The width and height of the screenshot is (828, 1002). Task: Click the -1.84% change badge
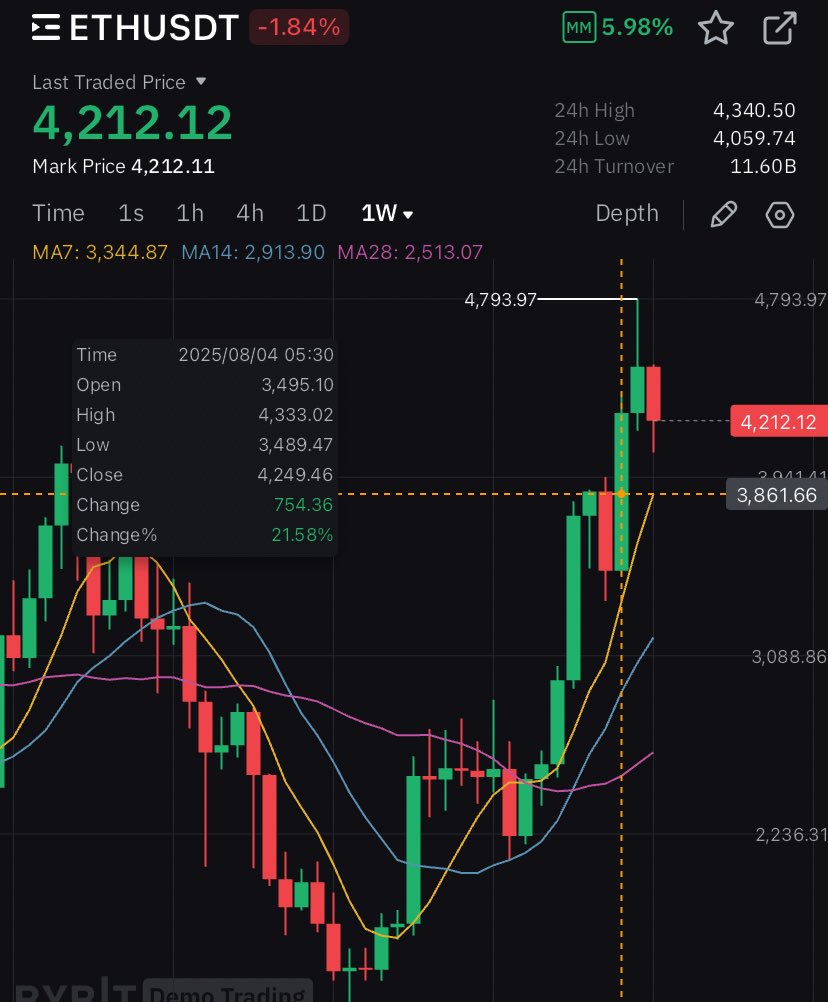click(x=299, y=27)
